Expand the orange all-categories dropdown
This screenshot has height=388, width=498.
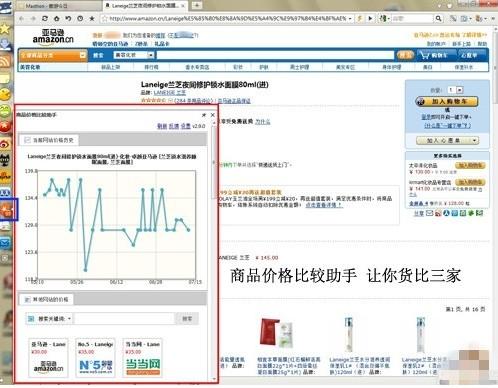(83, 55)
